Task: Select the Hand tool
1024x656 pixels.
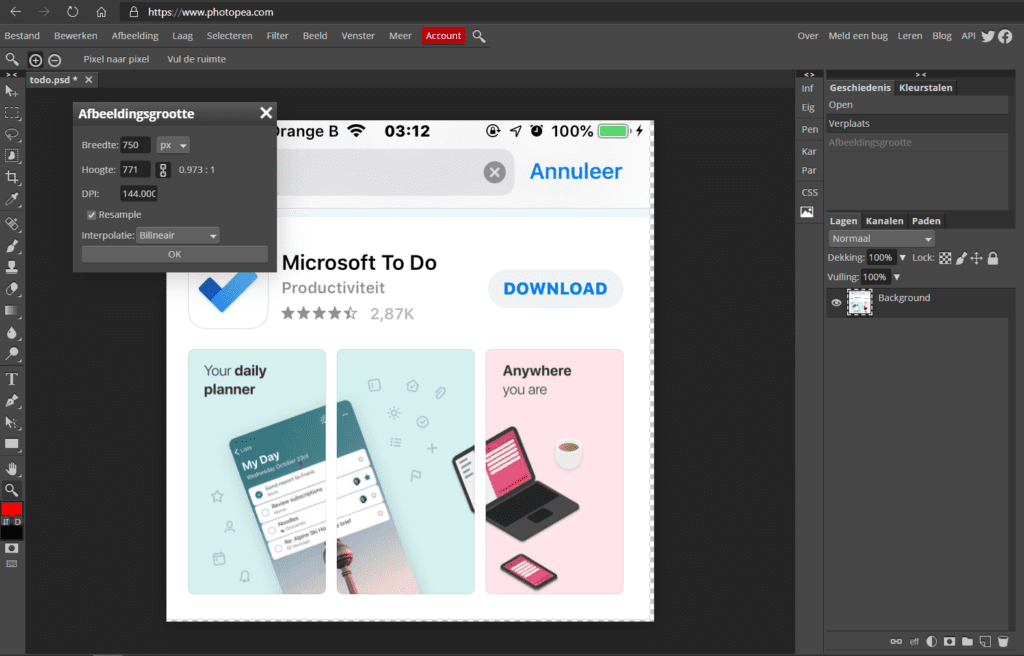Action: click(12, 468)
